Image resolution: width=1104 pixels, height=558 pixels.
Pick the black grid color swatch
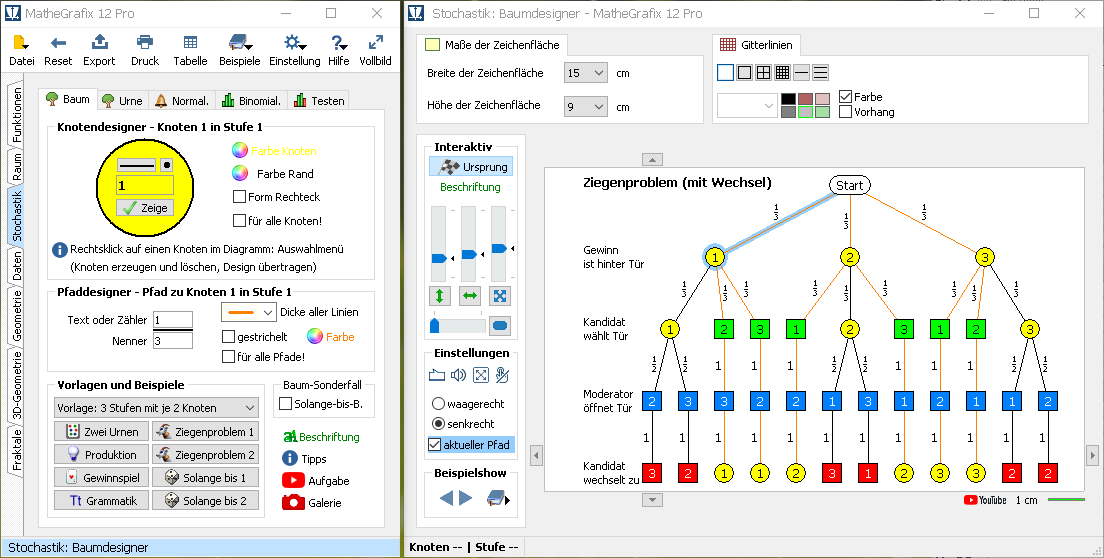[x=789, y=99]
